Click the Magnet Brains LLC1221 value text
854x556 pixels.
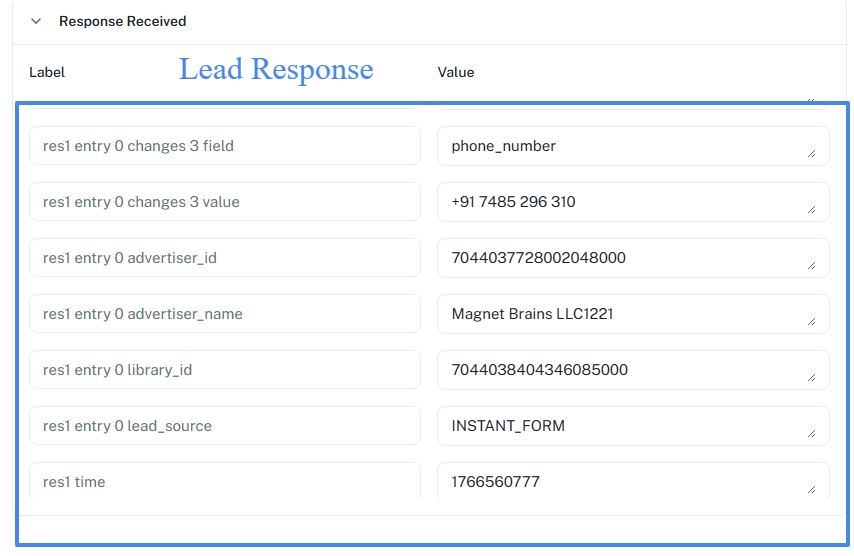[532, 314]
